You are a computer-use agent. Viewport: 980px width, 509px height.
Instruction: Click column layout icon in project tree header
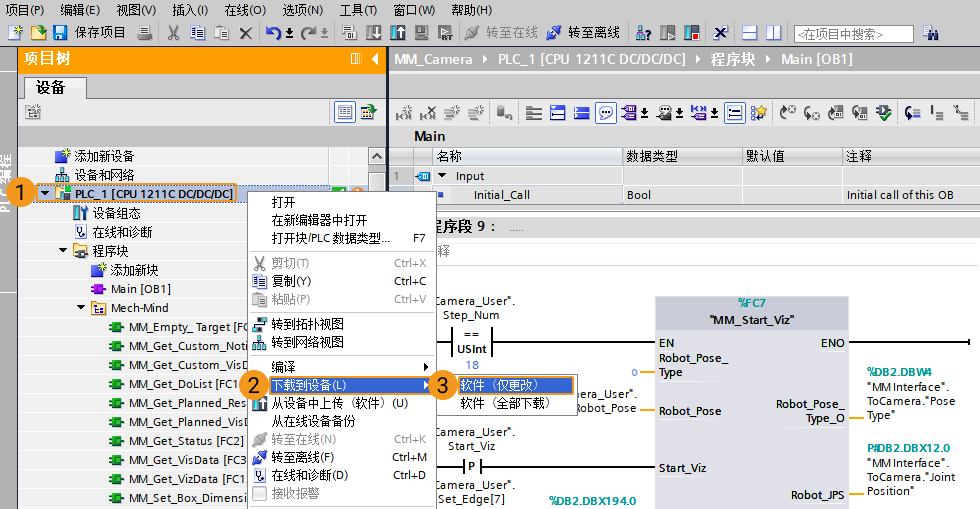356,59
